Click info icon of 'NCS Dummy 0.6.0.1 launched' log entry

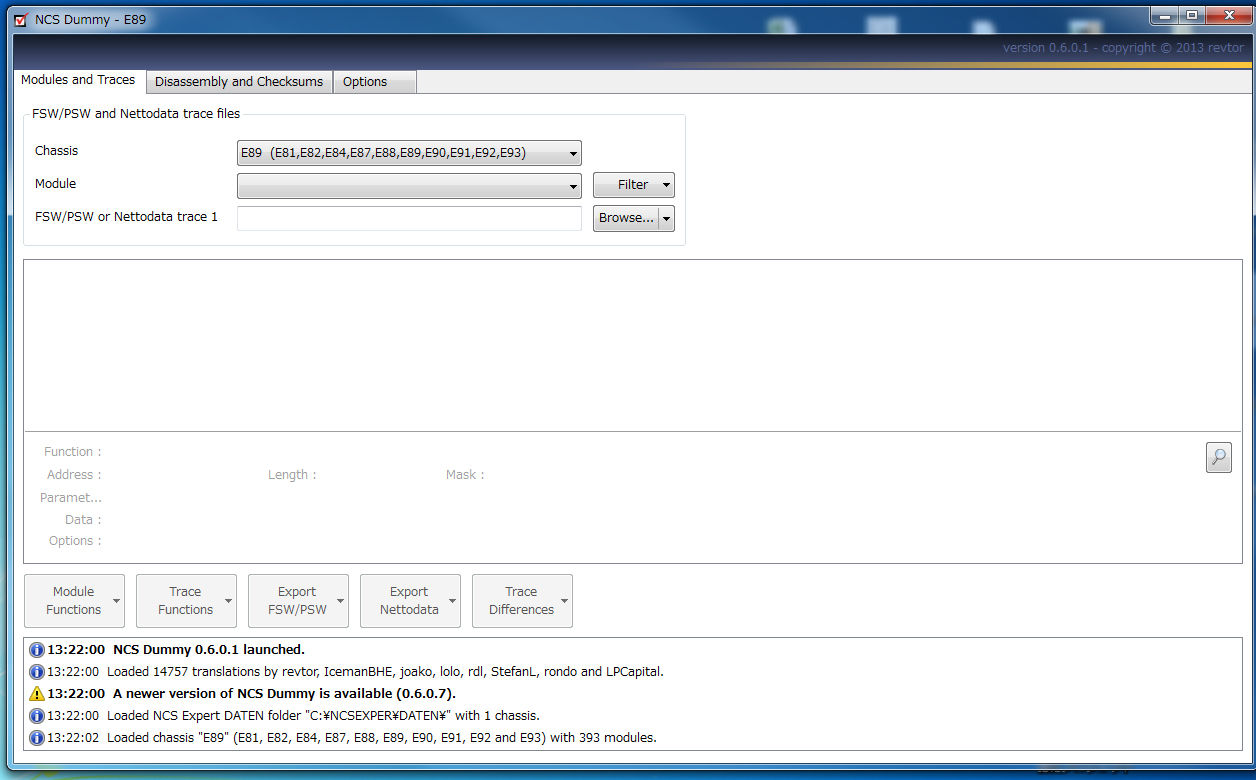click(37, 650)
